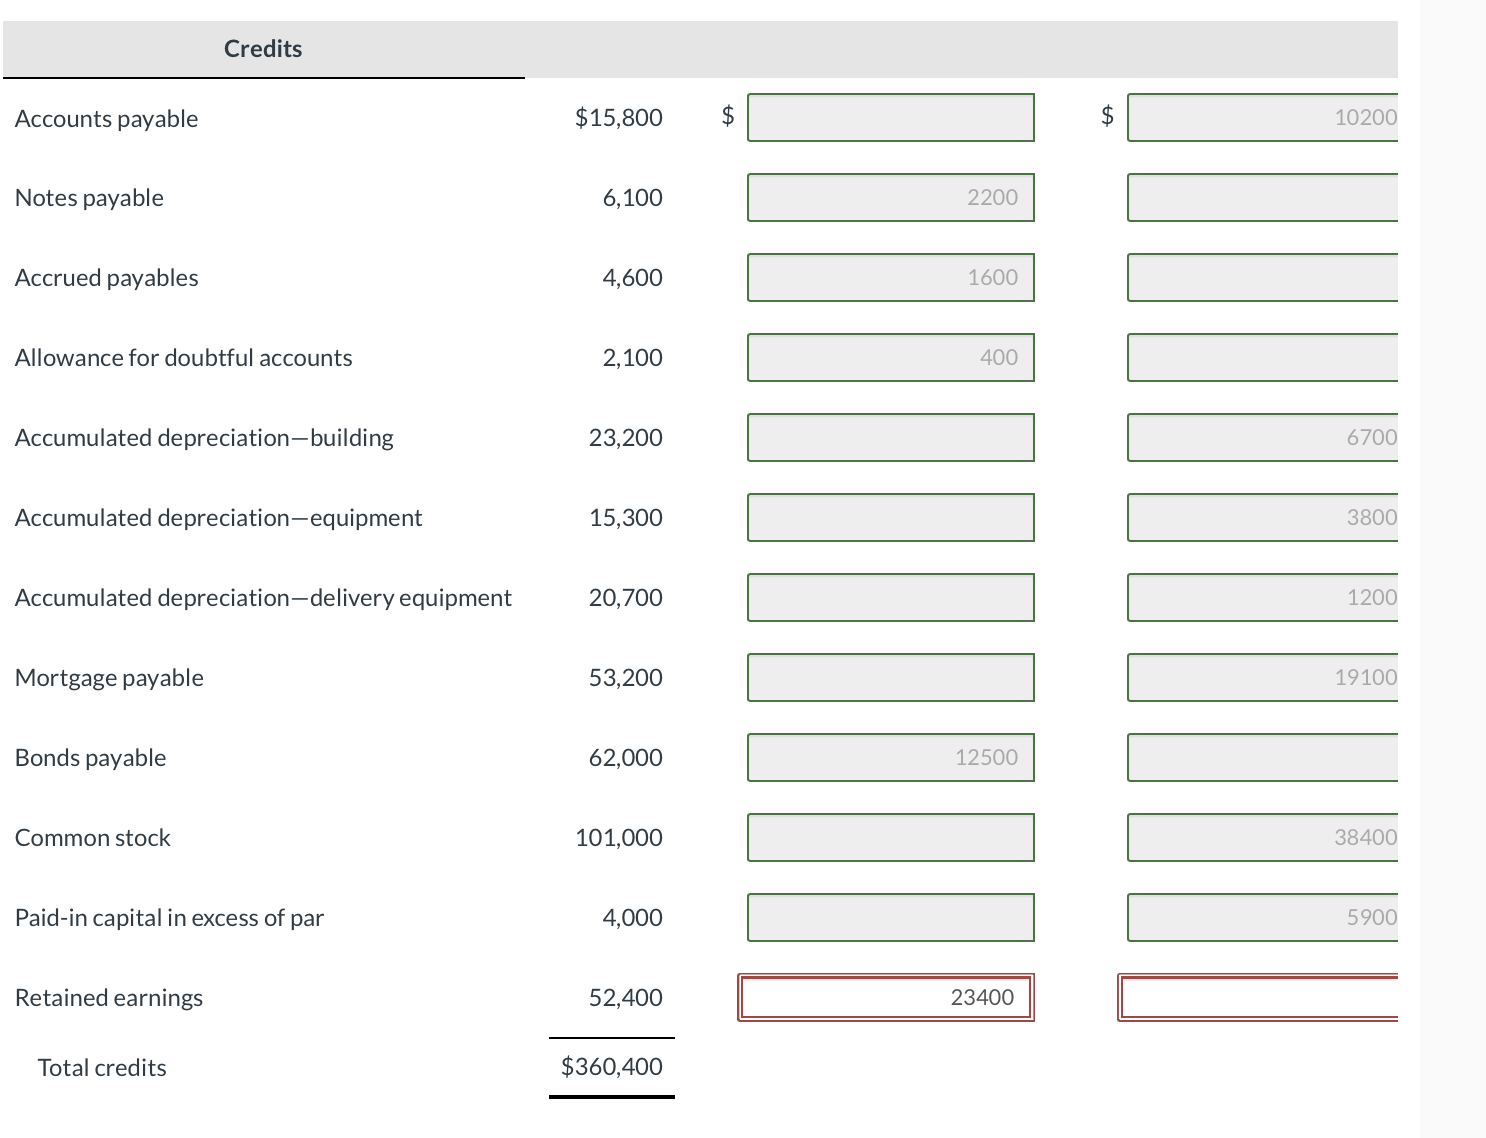
Task: Select the Bonds payable field containing 12500
Action: (x=891, y=757)
